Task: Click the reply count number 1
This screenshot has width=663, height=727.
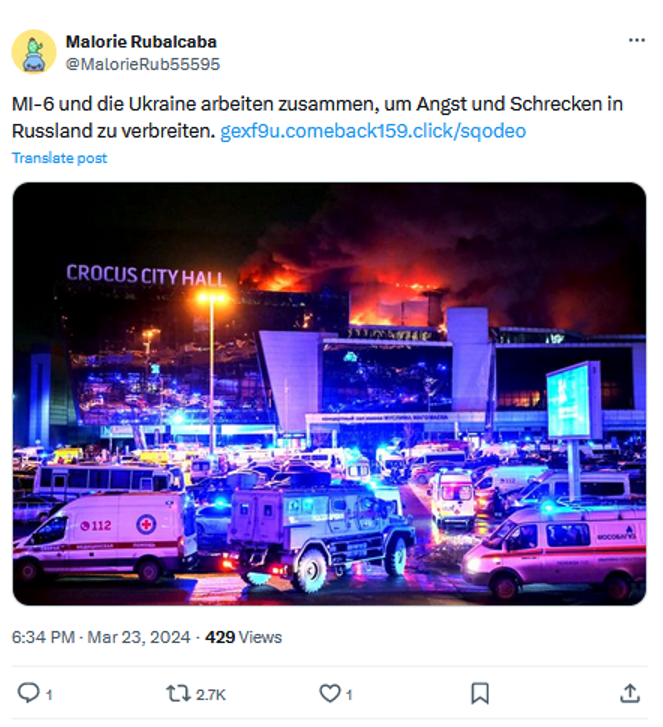Action: 49,695
